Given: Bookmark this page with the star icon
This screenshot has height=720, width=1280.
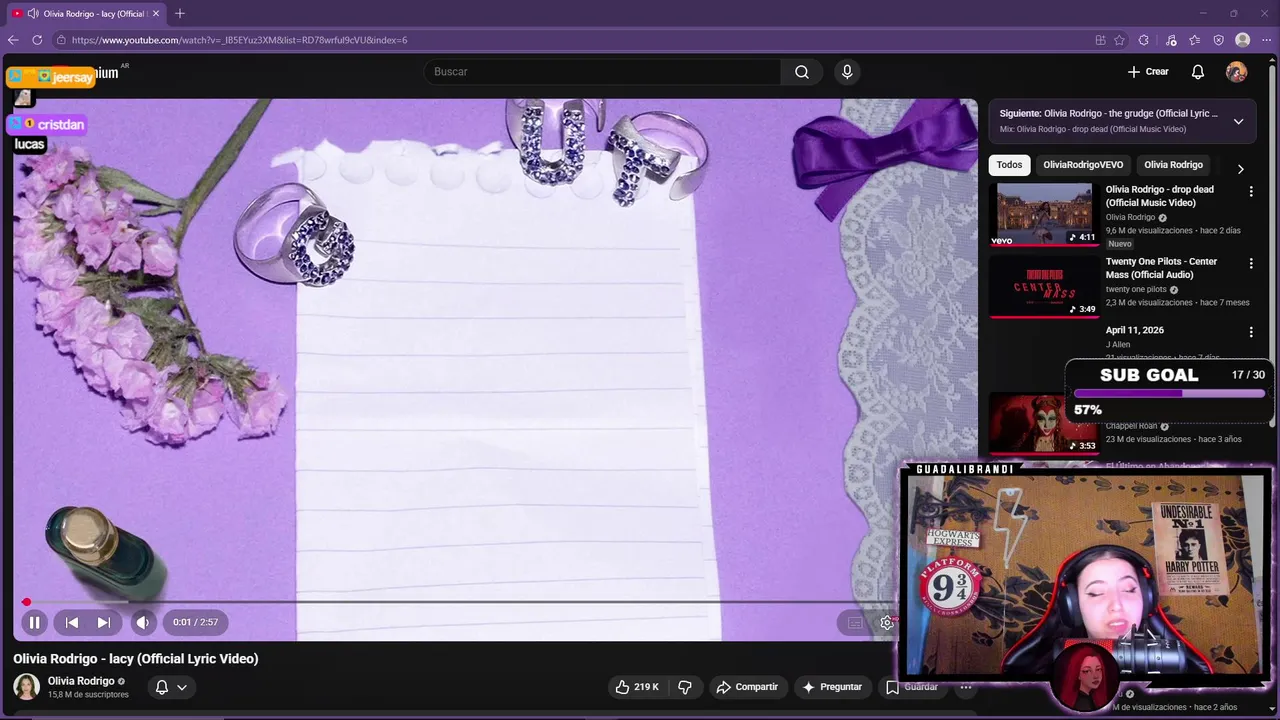Looking at the screenshot, I should pos(1119,40).
